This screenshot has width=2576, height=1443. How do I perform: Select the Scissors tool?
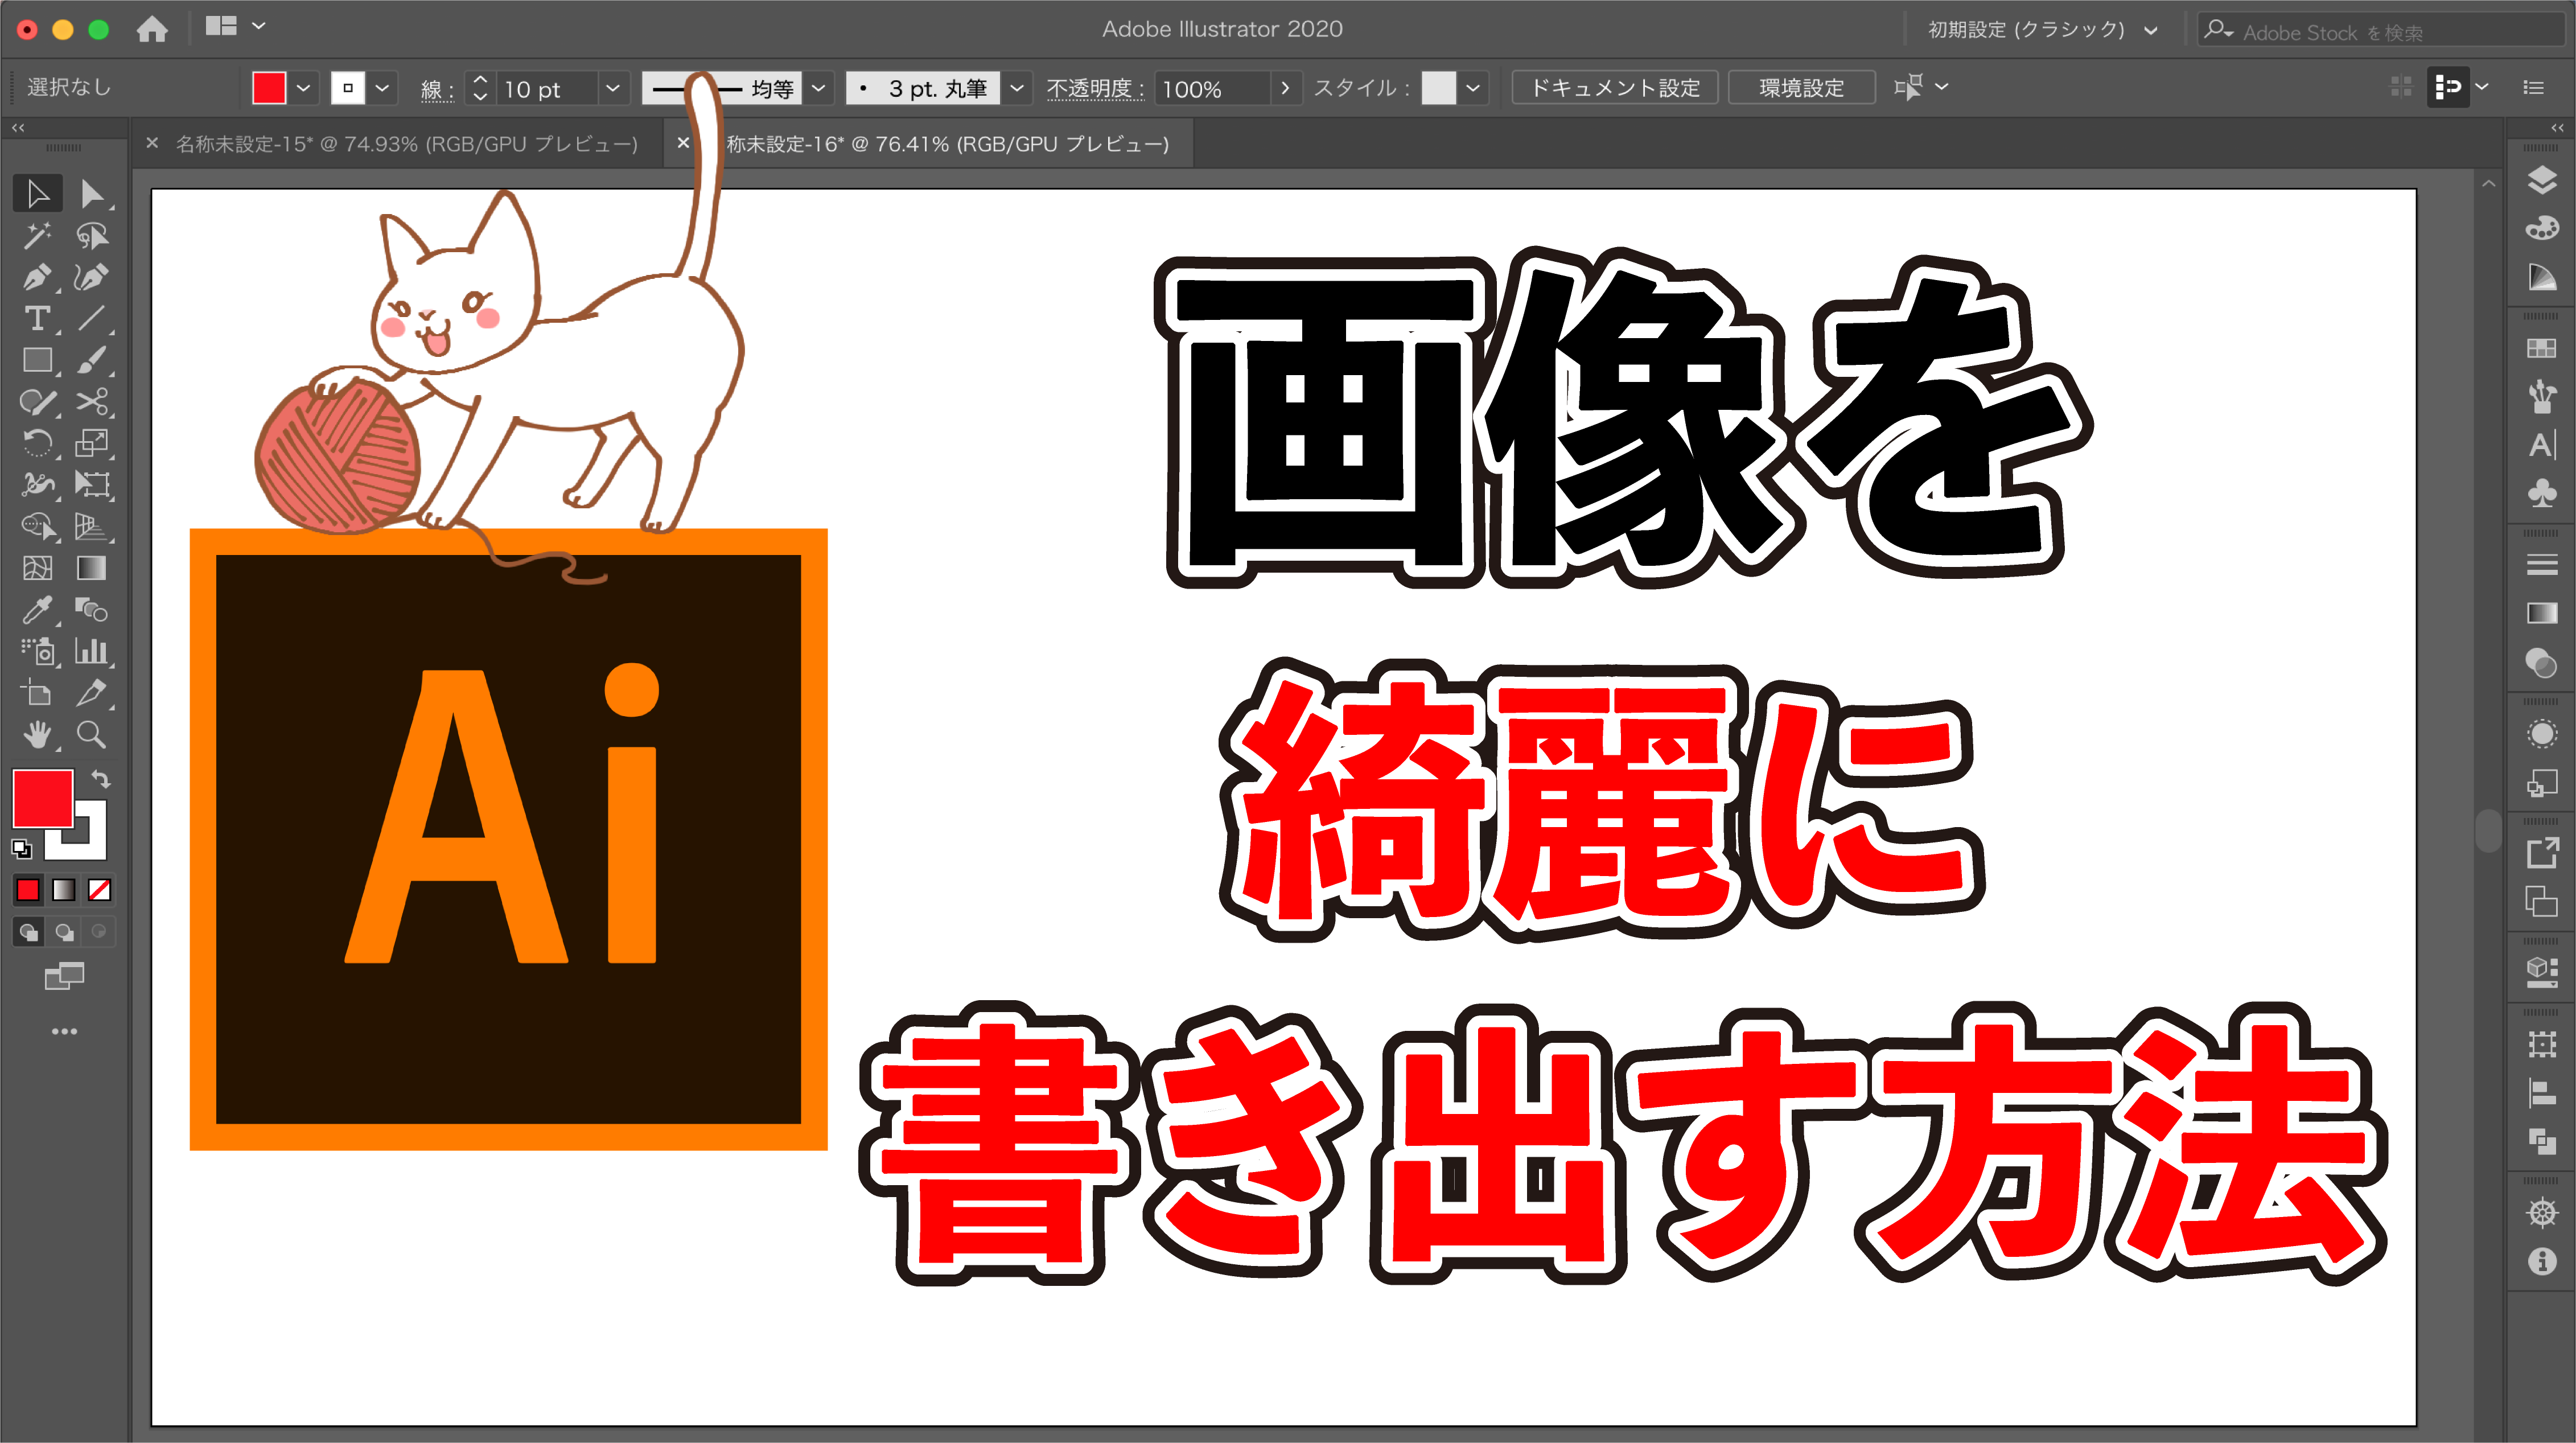point(92,402)
